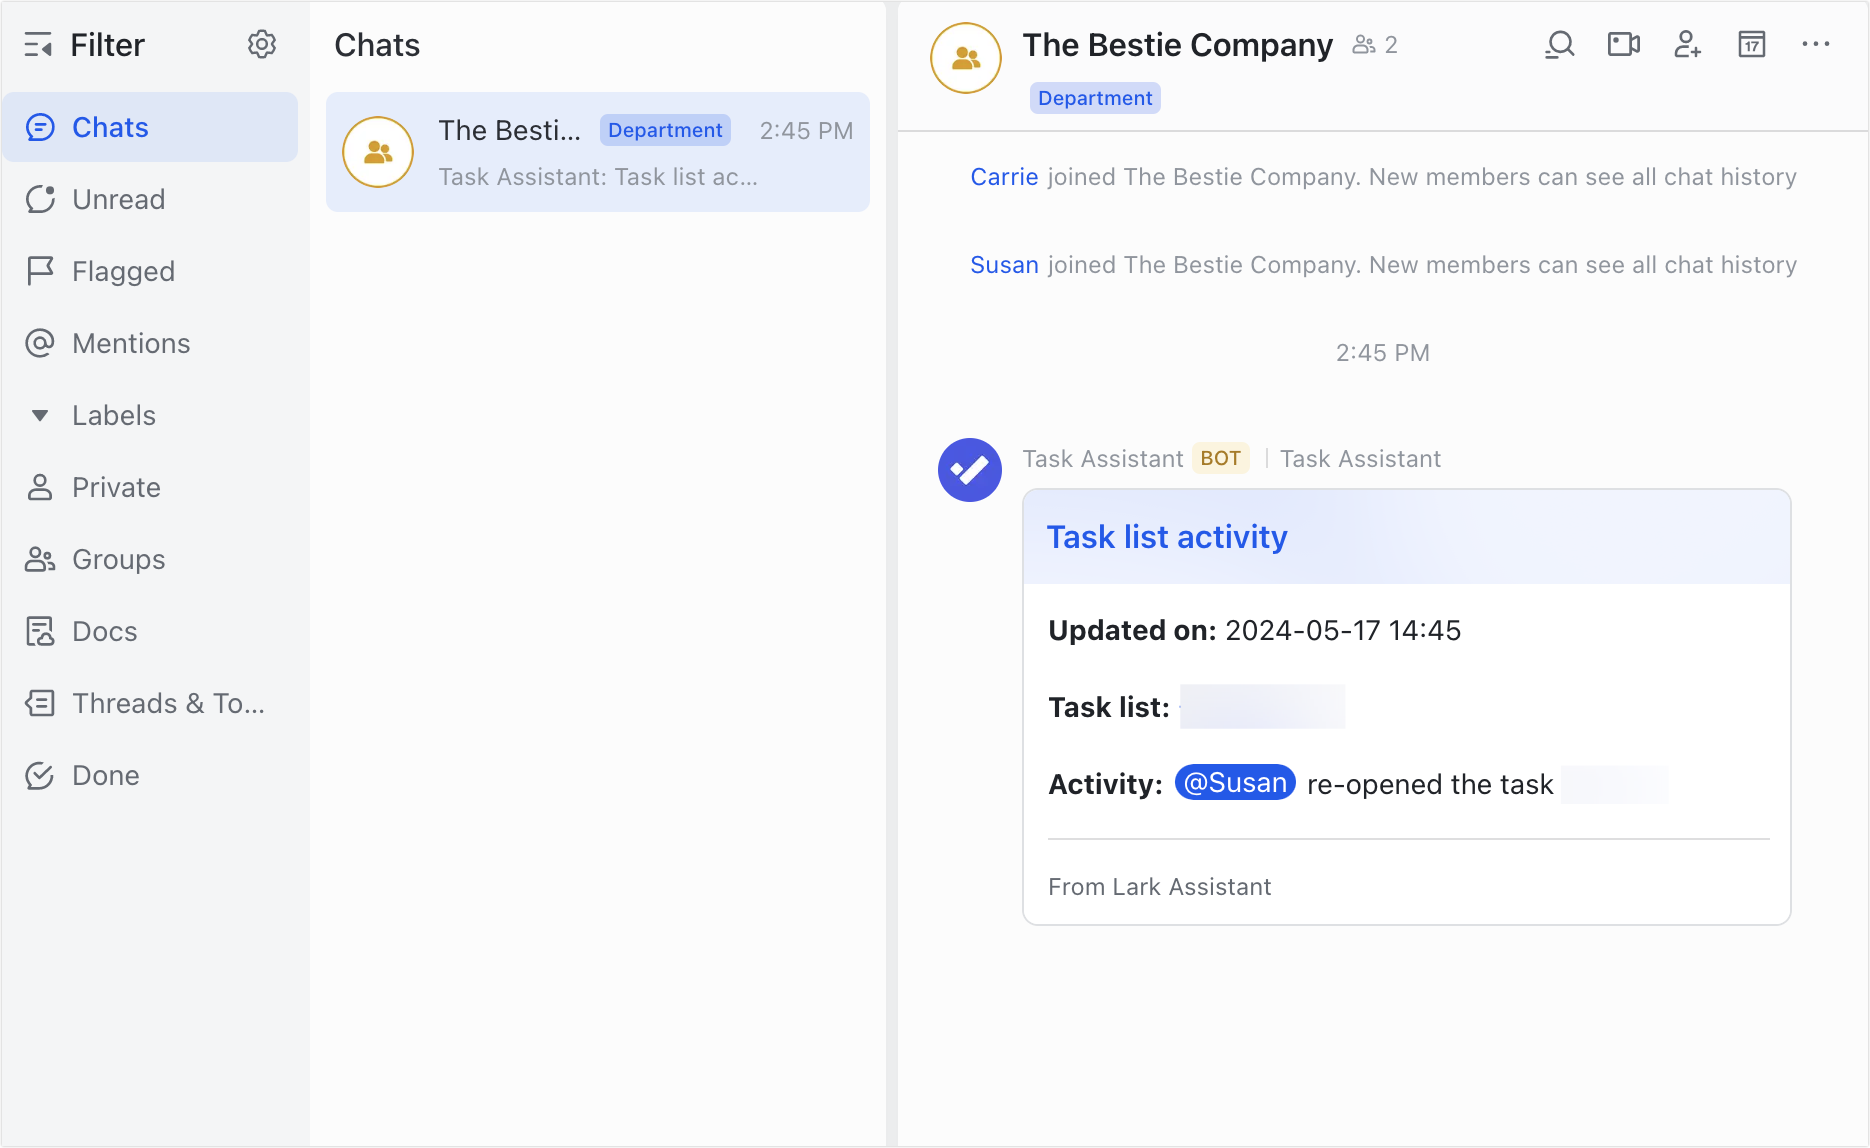Open the filter settings gear
1870x1148 pixels.
(x=261, y=44)
